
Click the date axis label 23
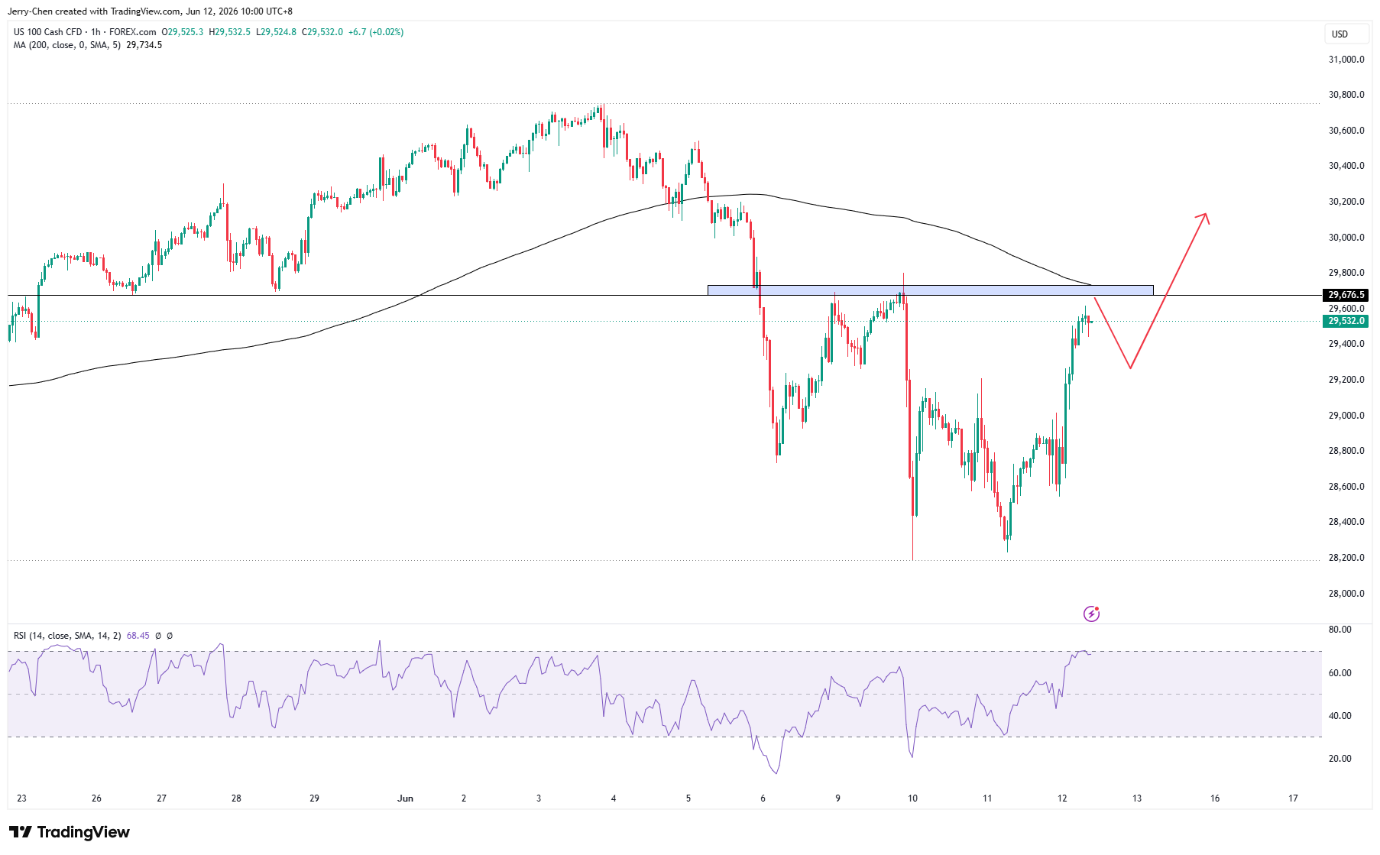23,799
